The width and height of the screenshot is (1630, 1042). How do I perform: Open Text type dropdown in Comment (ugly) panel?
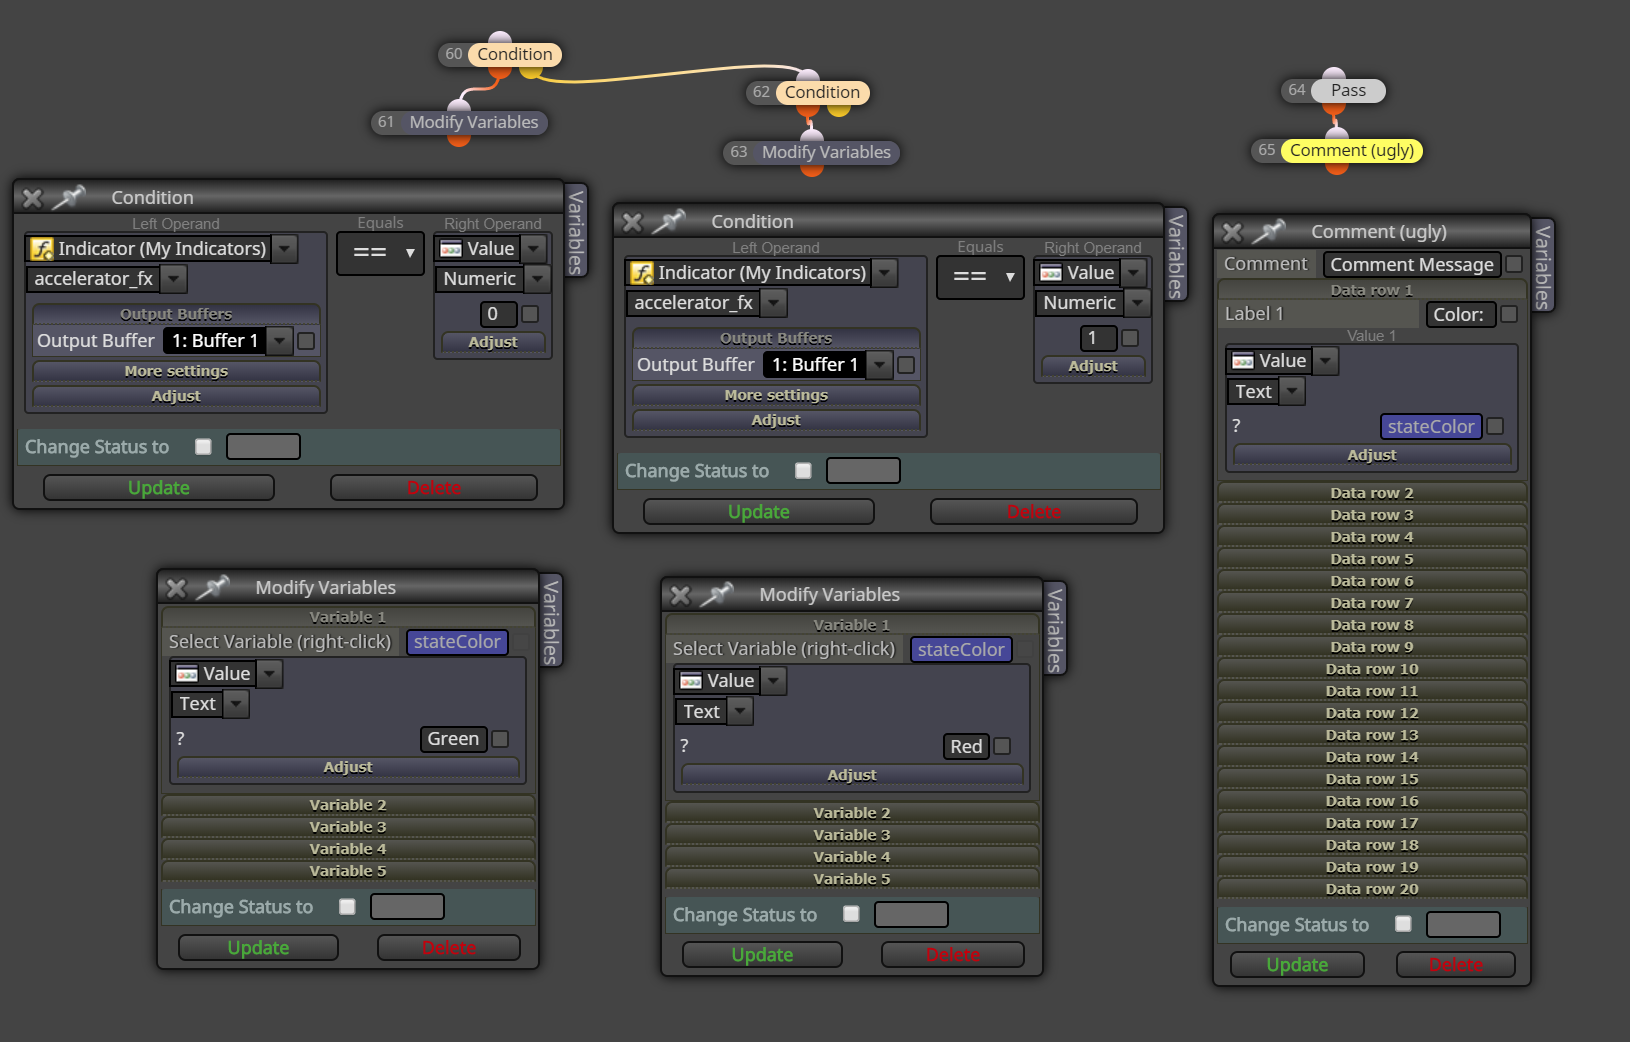point(1293,392)
